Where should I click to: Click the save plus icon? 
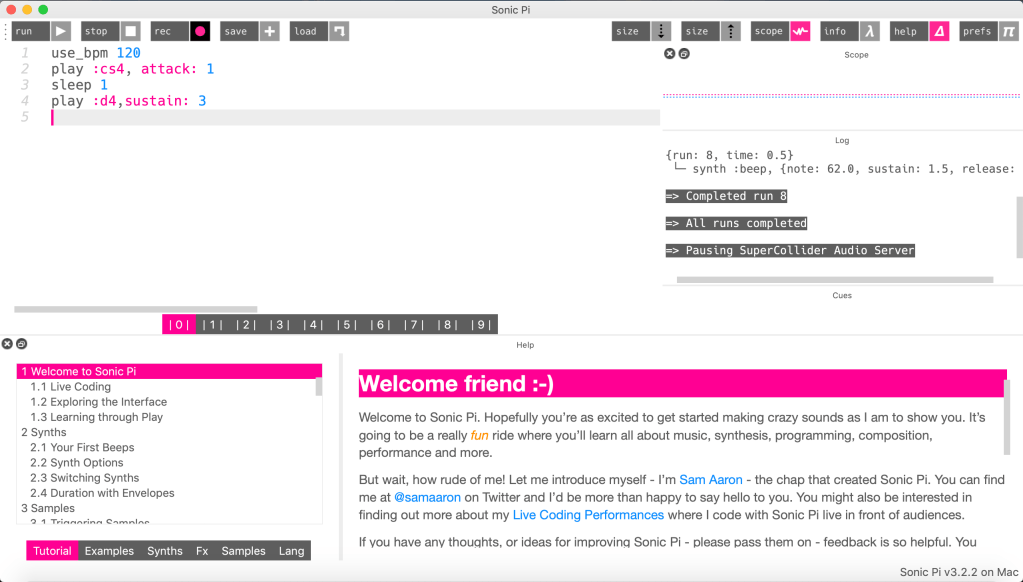269,31
